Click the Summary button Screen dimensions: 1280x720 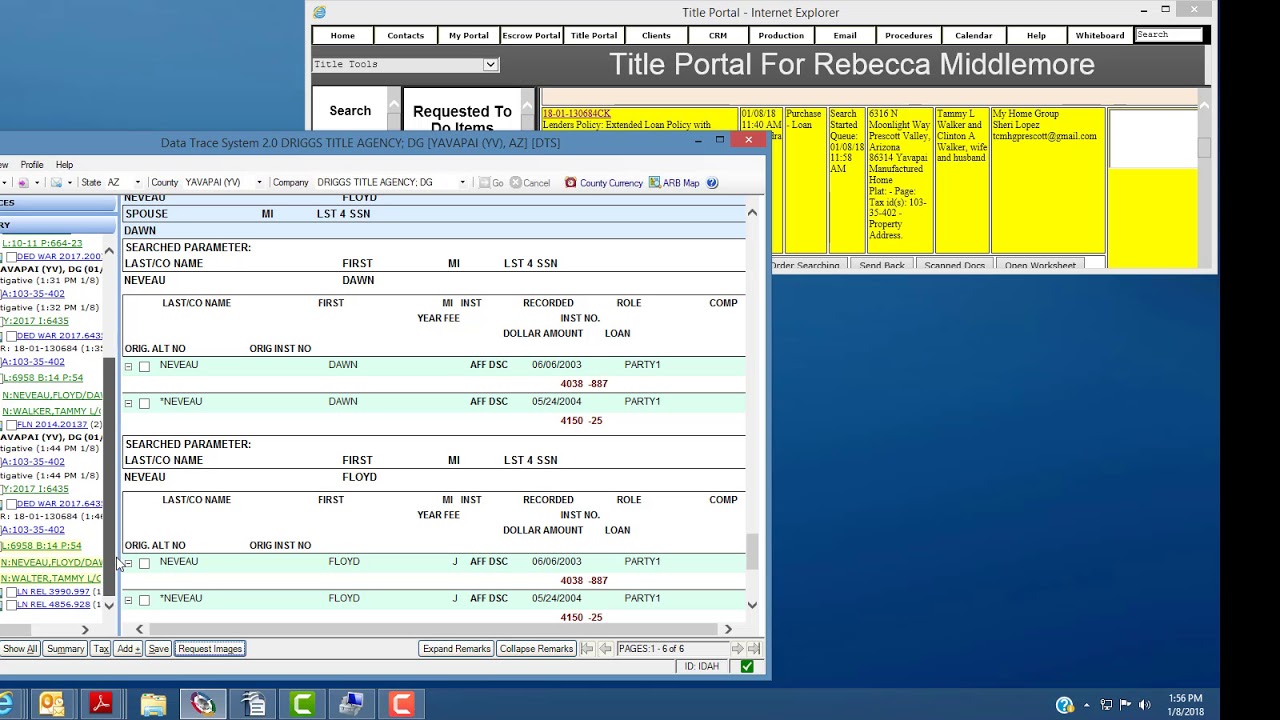pos(65,649)
